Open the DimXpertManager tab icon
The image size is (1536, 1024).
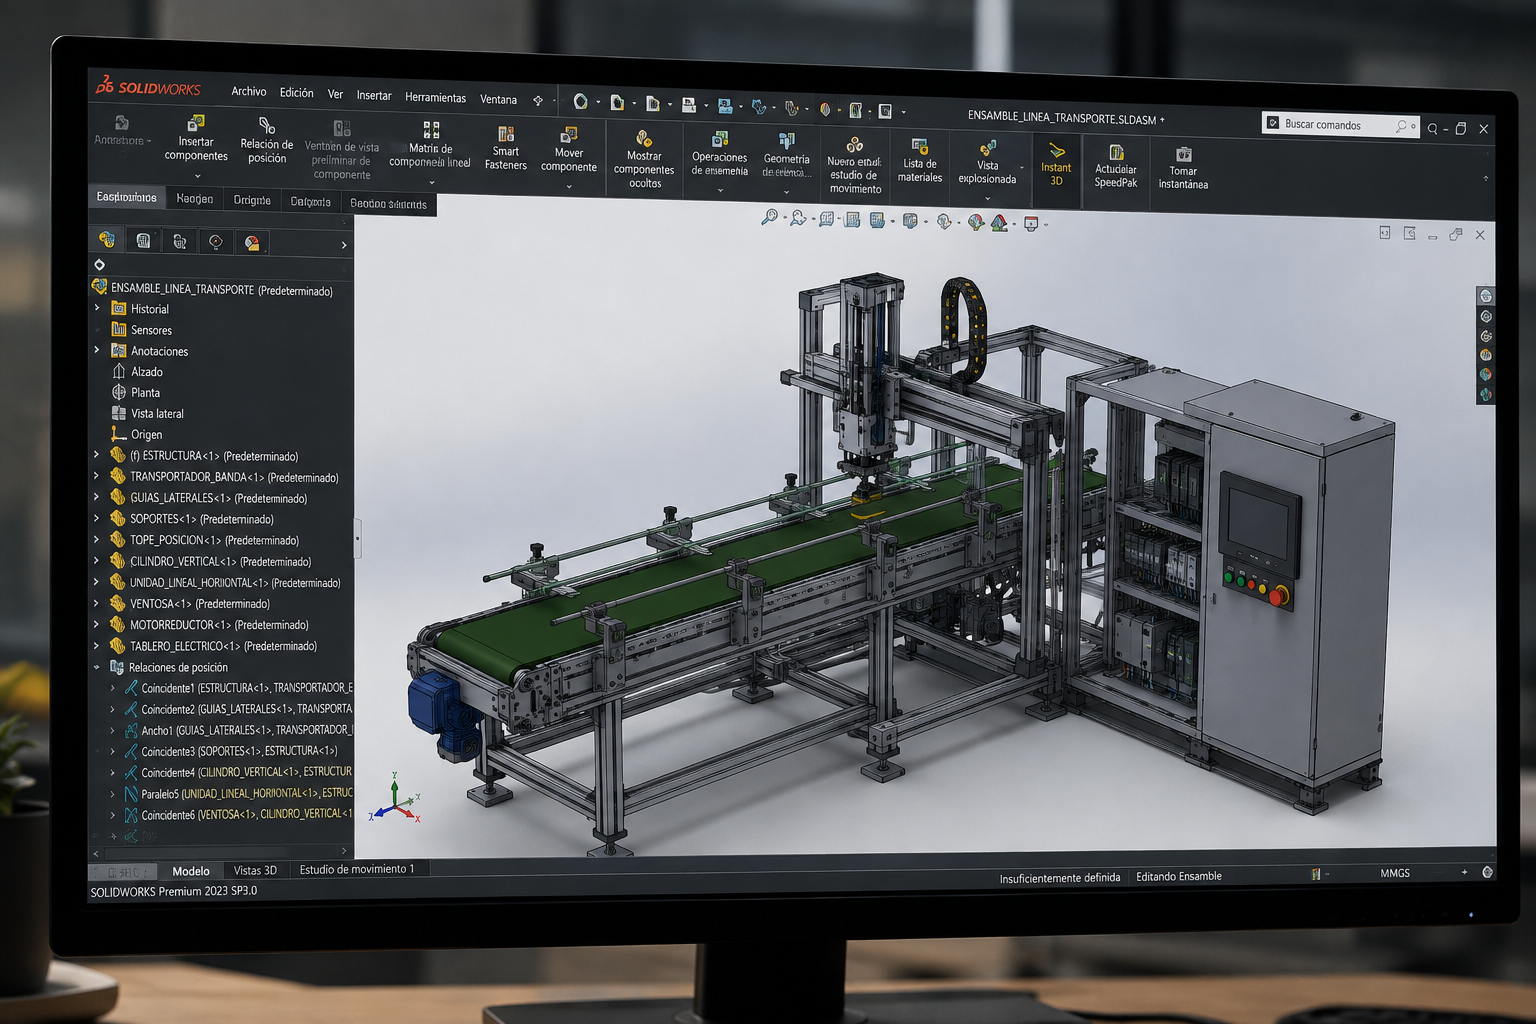pos(215,242)
